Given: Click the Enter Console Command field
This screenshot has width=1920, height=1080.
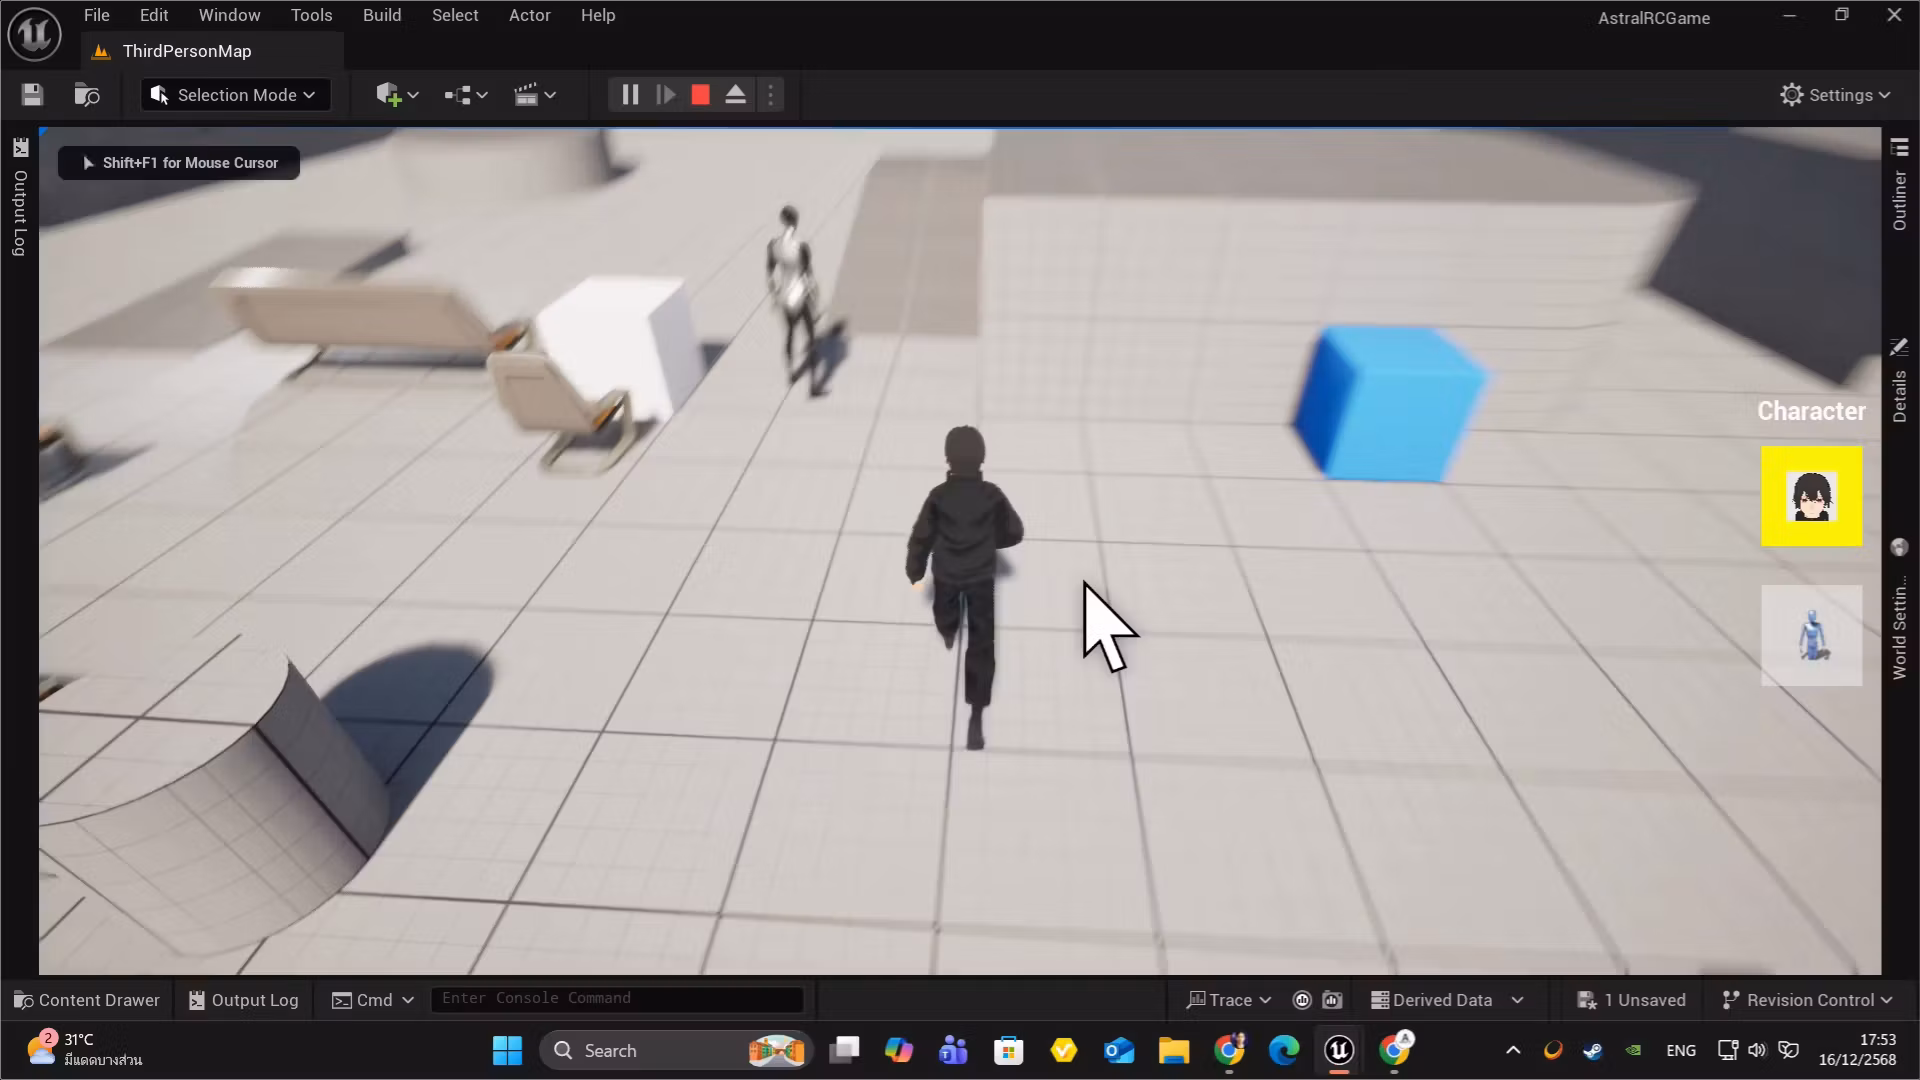Looking at the screenshot, I should click(x=617, y=998).
